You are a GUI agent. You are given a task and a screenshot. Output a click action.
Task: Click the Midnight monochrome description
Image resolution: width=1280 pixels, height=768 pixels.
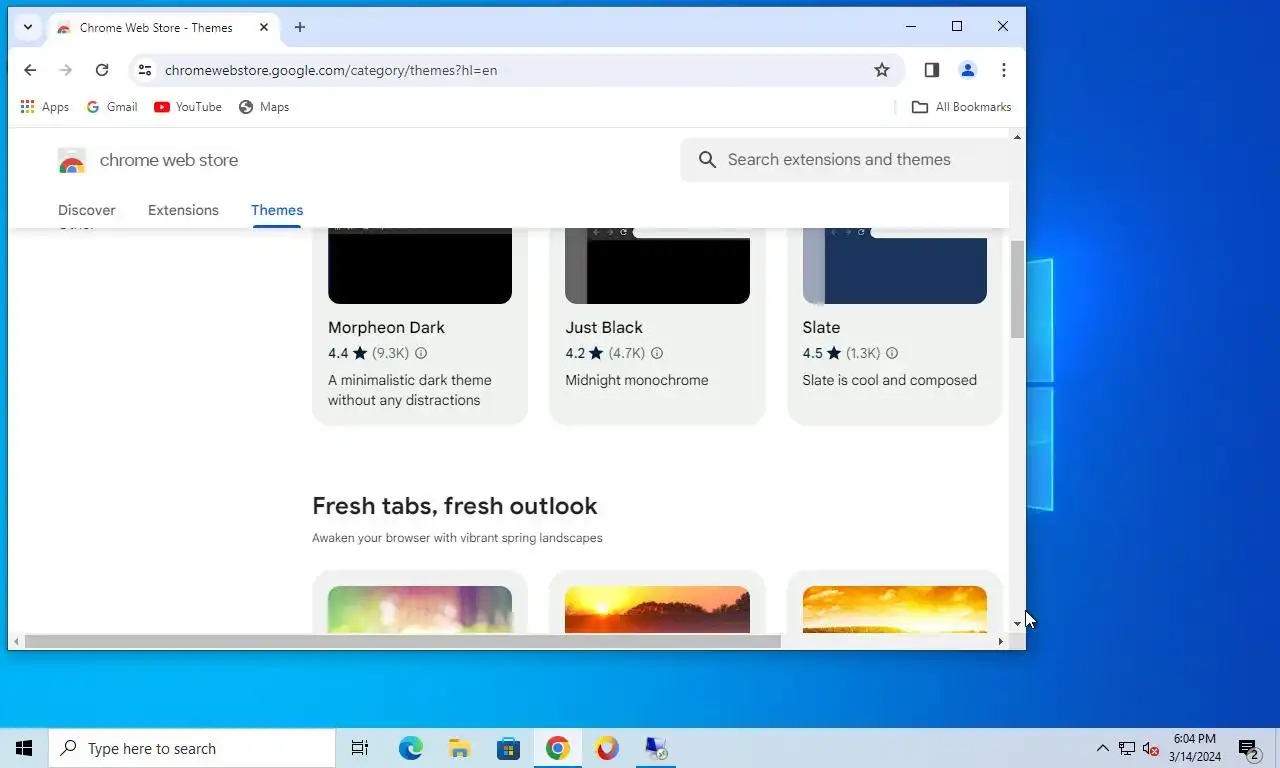coord(636,380)
